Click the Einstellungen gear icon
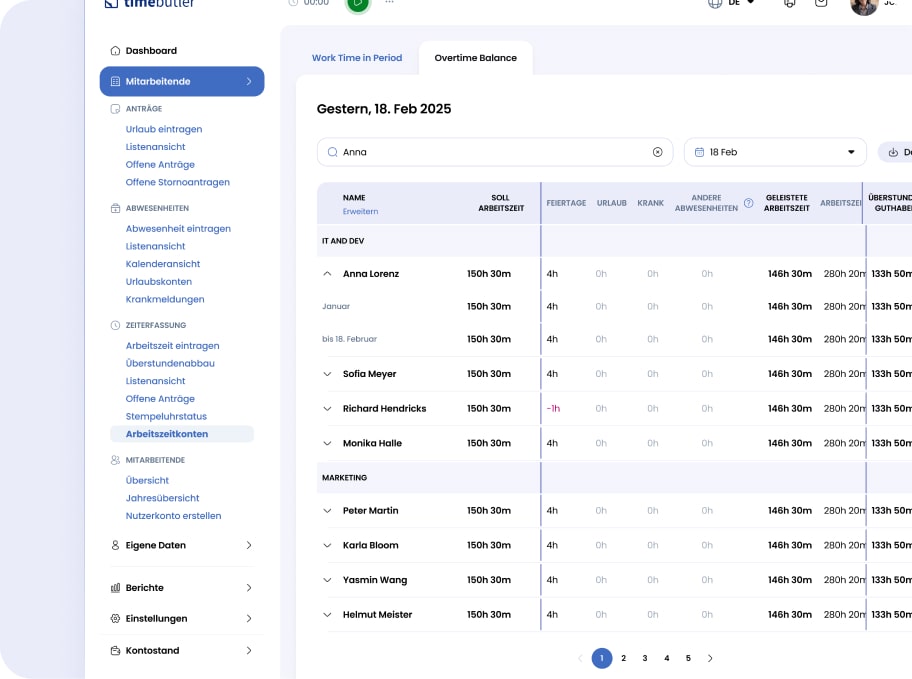 115,618
